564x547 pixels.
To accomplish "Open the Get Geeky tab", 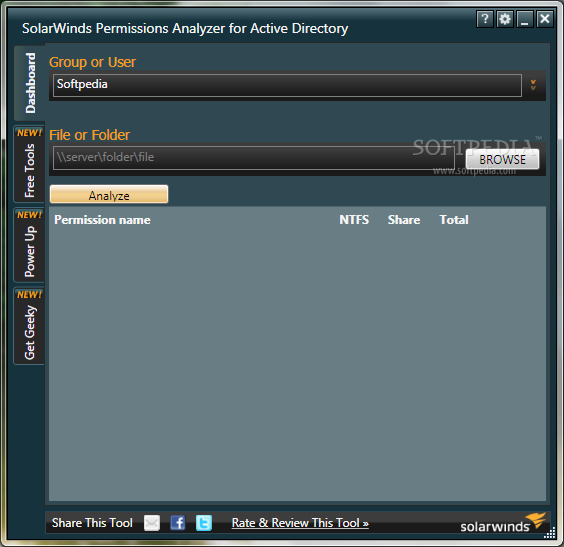I will pos(29,326).
